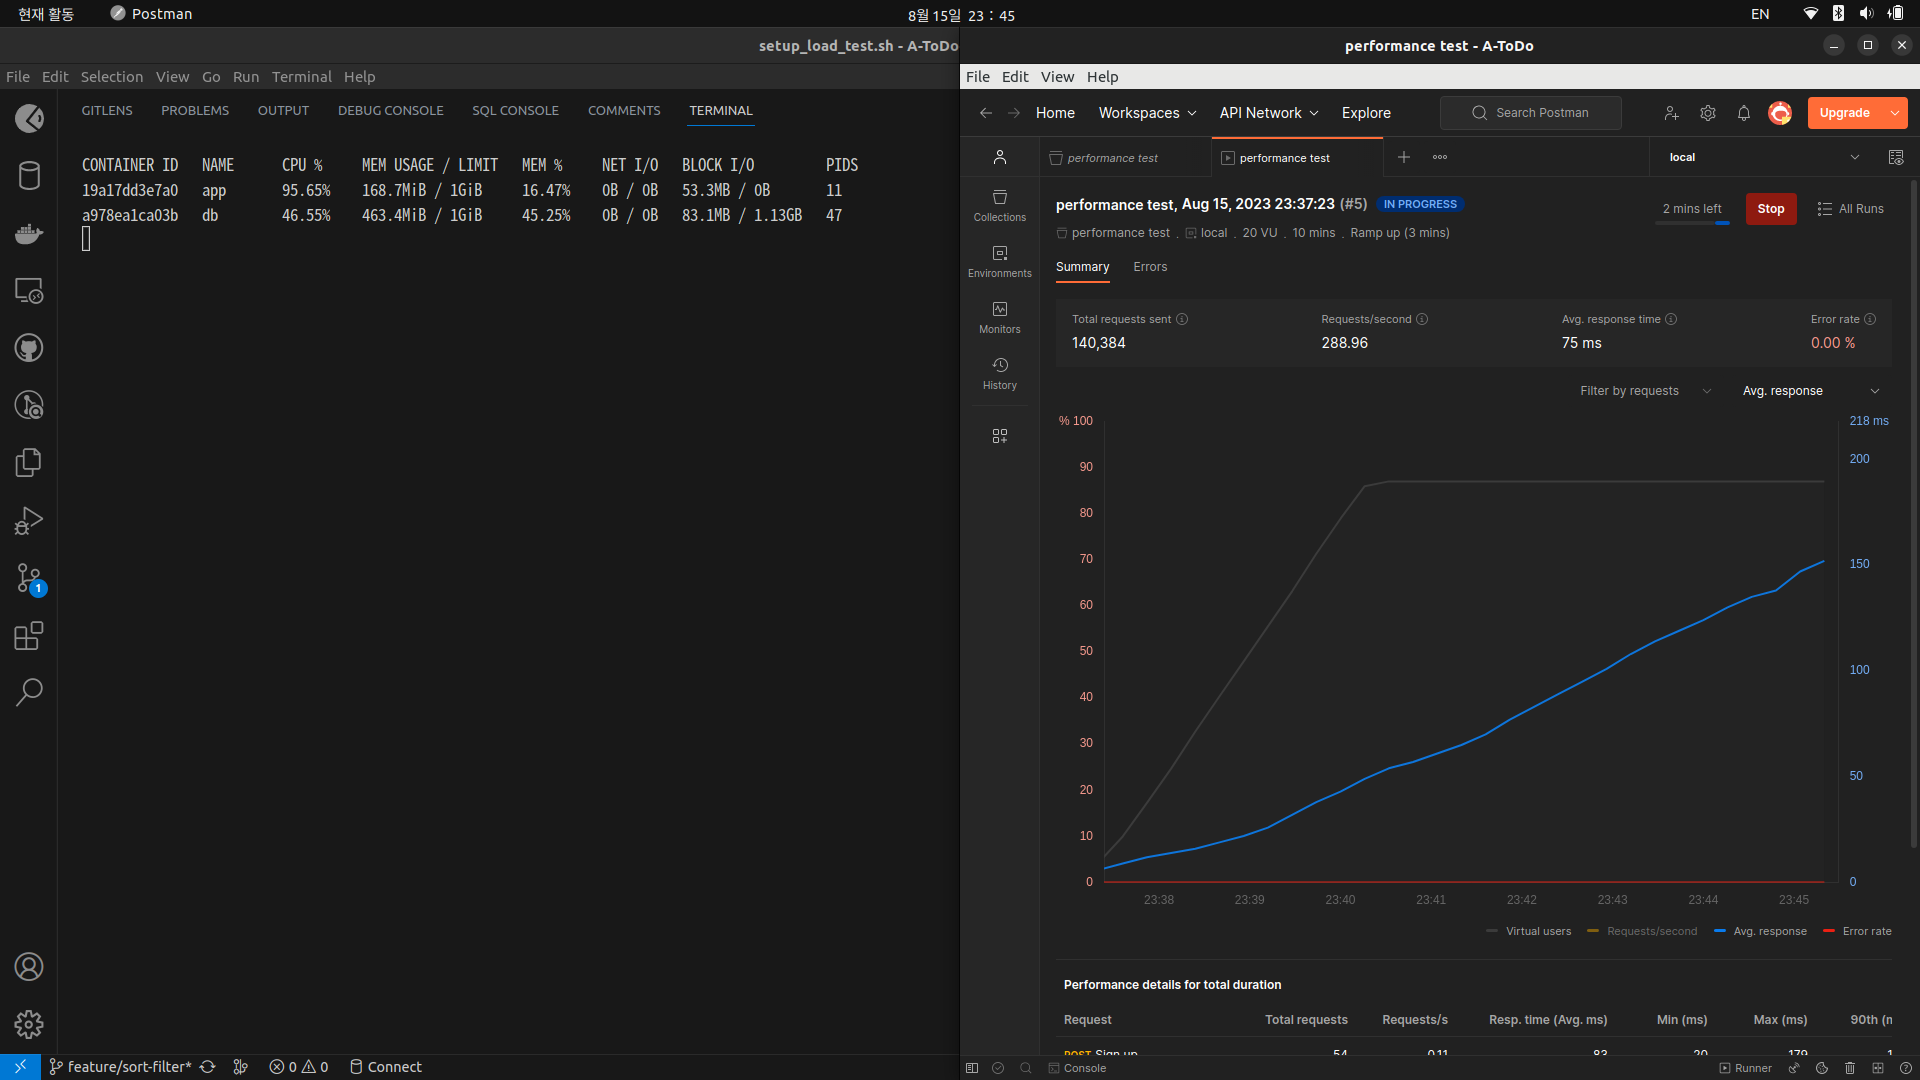View All Runs list

[1850, 209]
